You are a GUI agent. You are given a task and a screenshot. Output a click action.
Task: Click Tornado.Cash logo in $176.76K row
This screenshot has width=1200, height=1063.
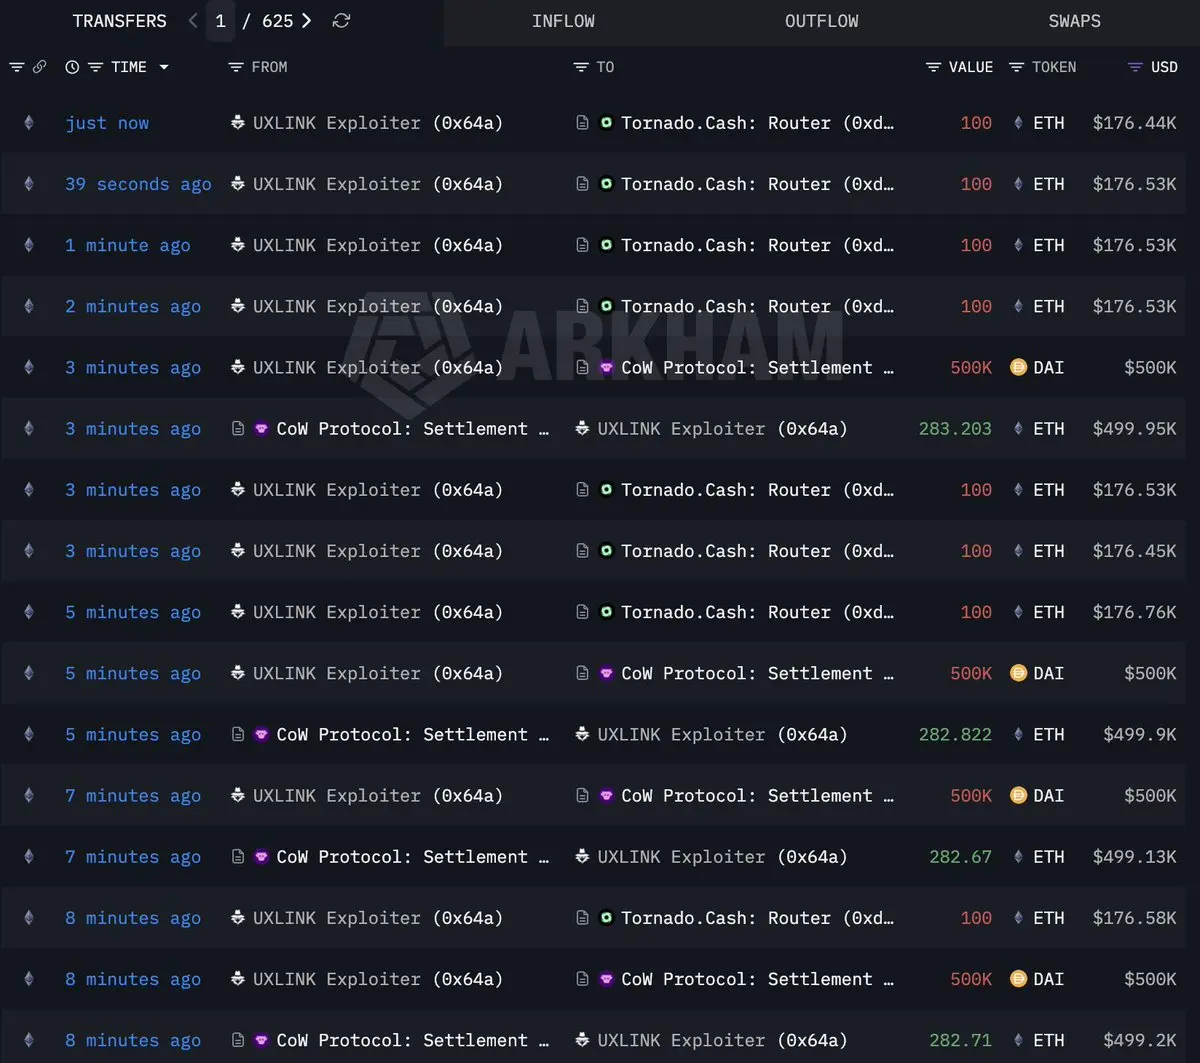606,612
